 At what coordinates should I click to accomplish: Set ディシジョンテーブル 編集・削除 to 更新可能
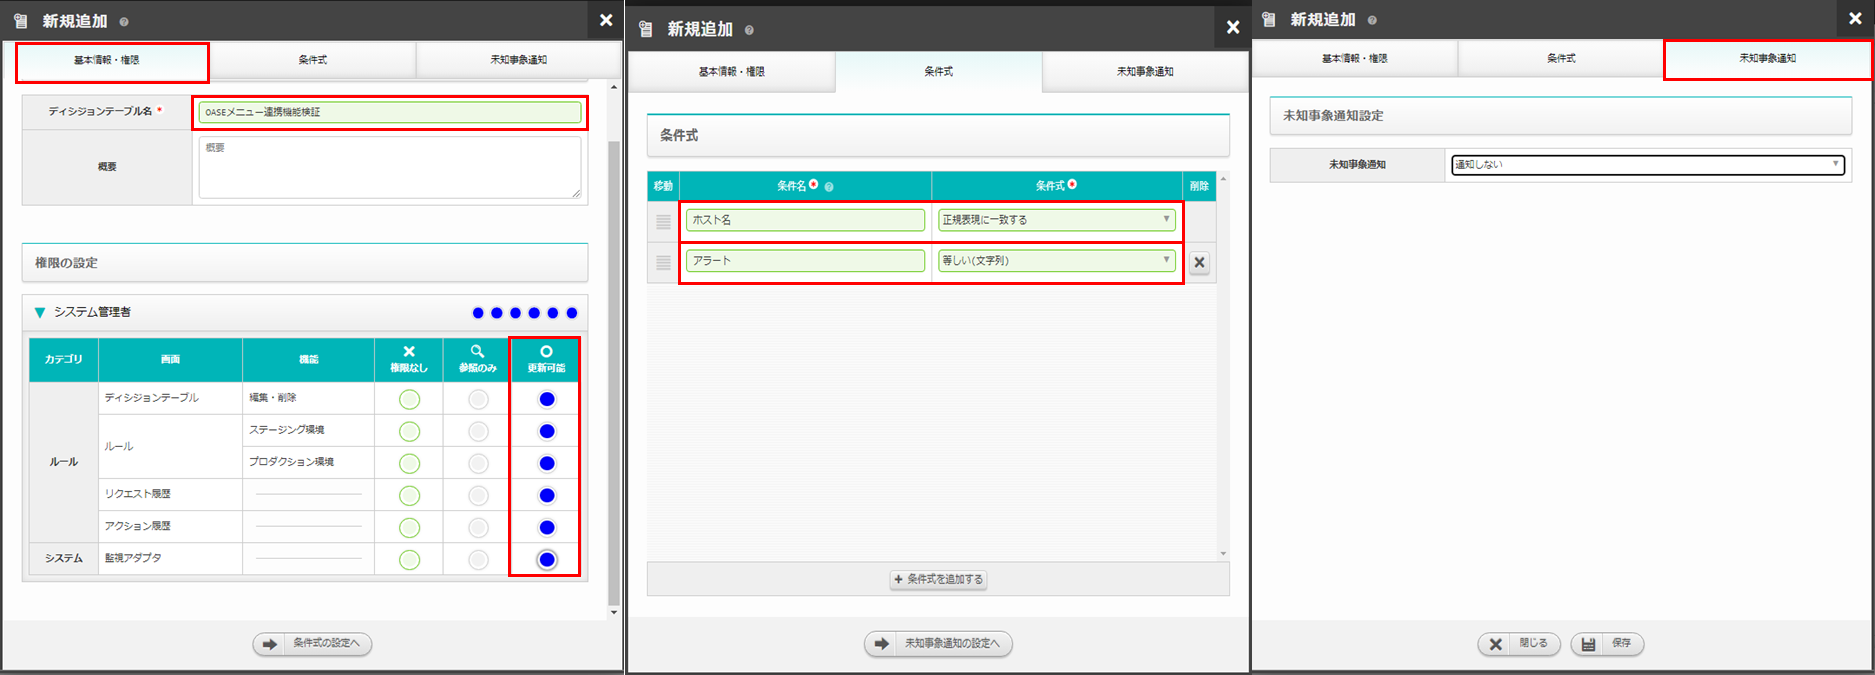click(x=547, y=399)
